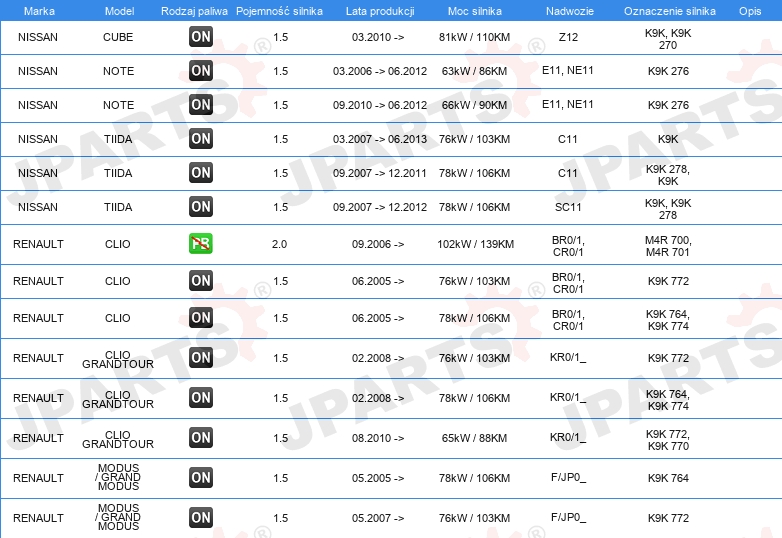Select the Z12 body code cell
The height and width of the screenshot is (538, 782).
(x=568, y=37)
